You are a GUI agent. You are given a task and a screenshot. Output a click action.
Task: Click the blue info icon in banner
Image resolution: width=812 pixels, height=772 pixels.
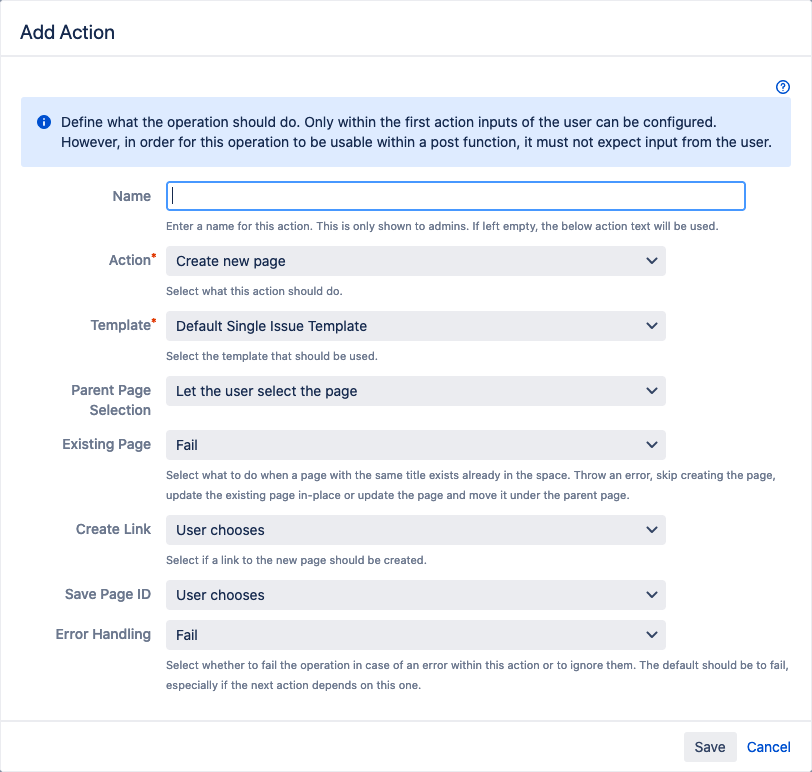(x=44, y=122)
